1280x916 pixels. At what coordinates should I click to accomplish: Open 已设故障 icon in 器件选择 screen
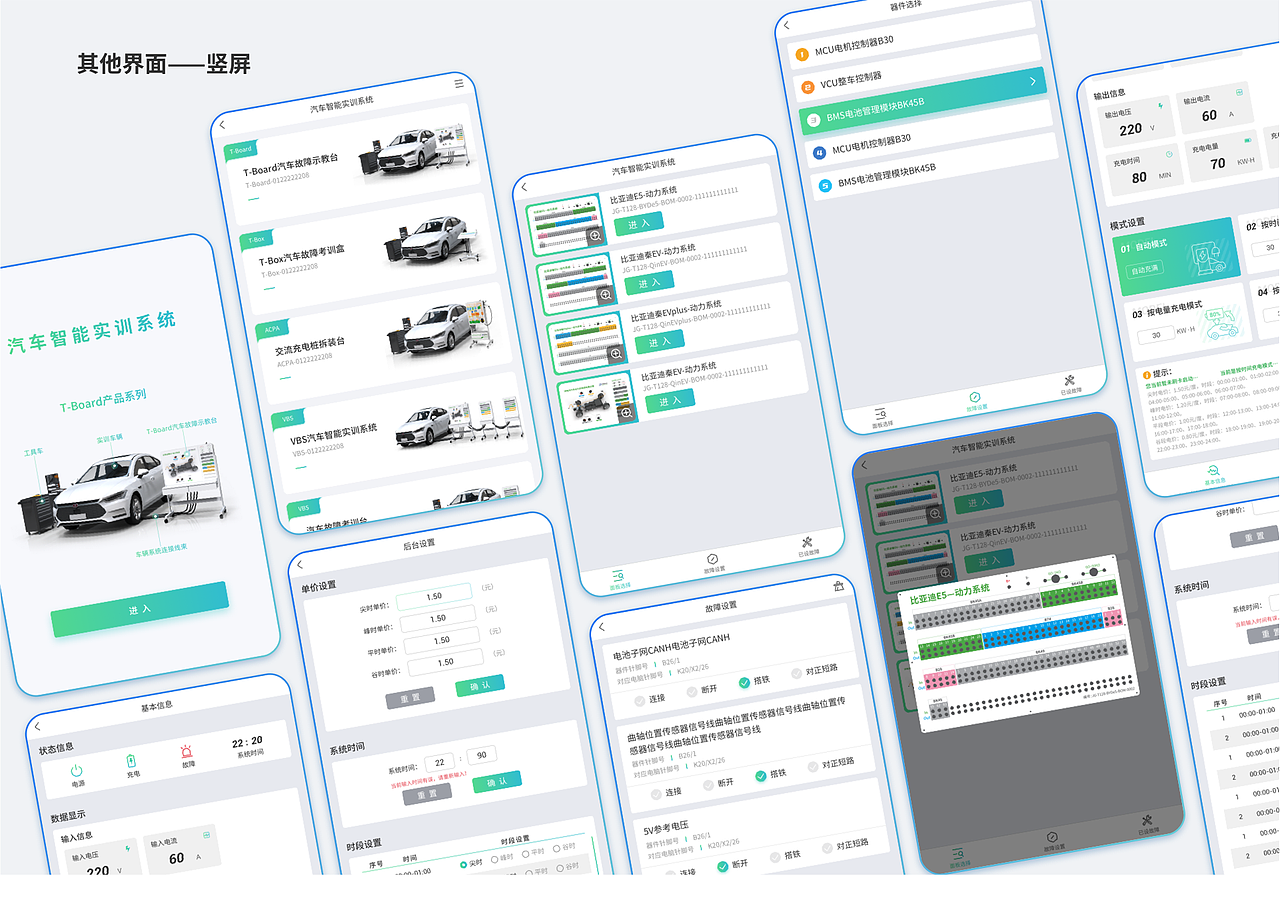(x=1069, y=380)
